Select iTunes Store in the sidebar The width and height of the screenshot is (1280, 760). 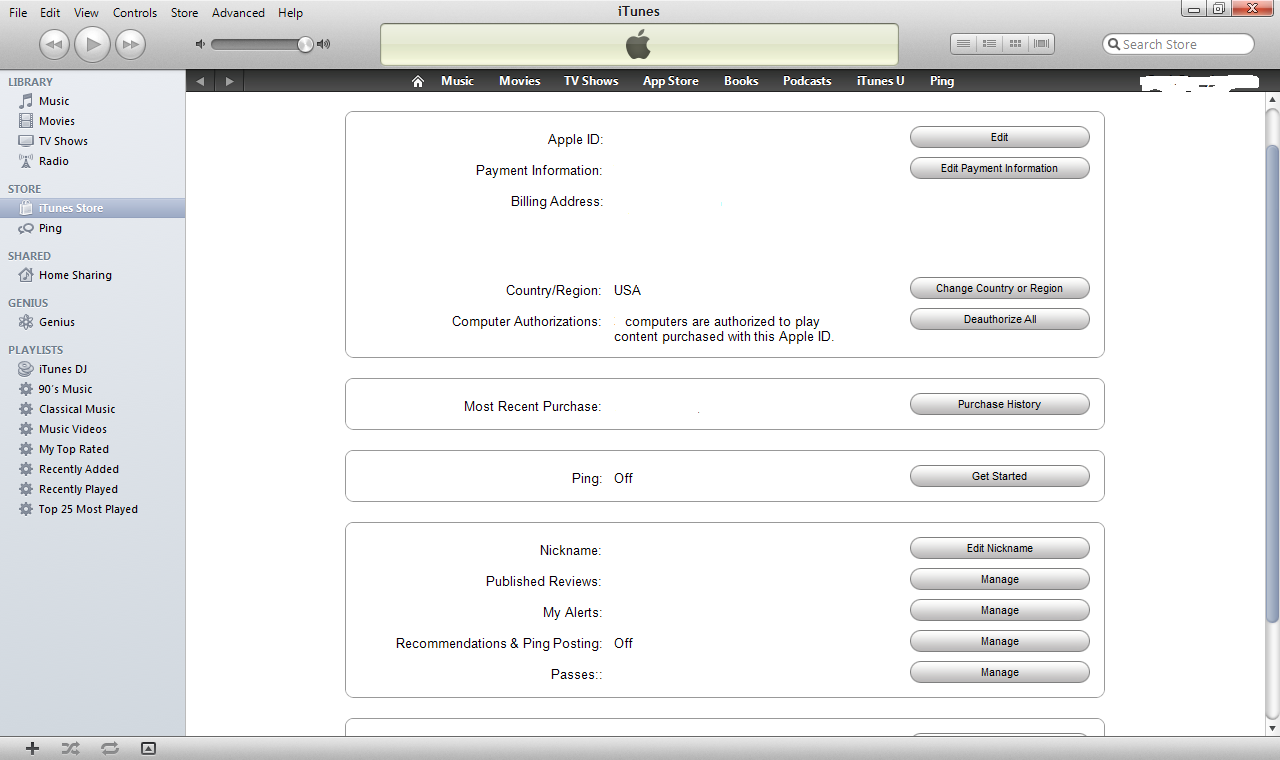click(92, 208)
